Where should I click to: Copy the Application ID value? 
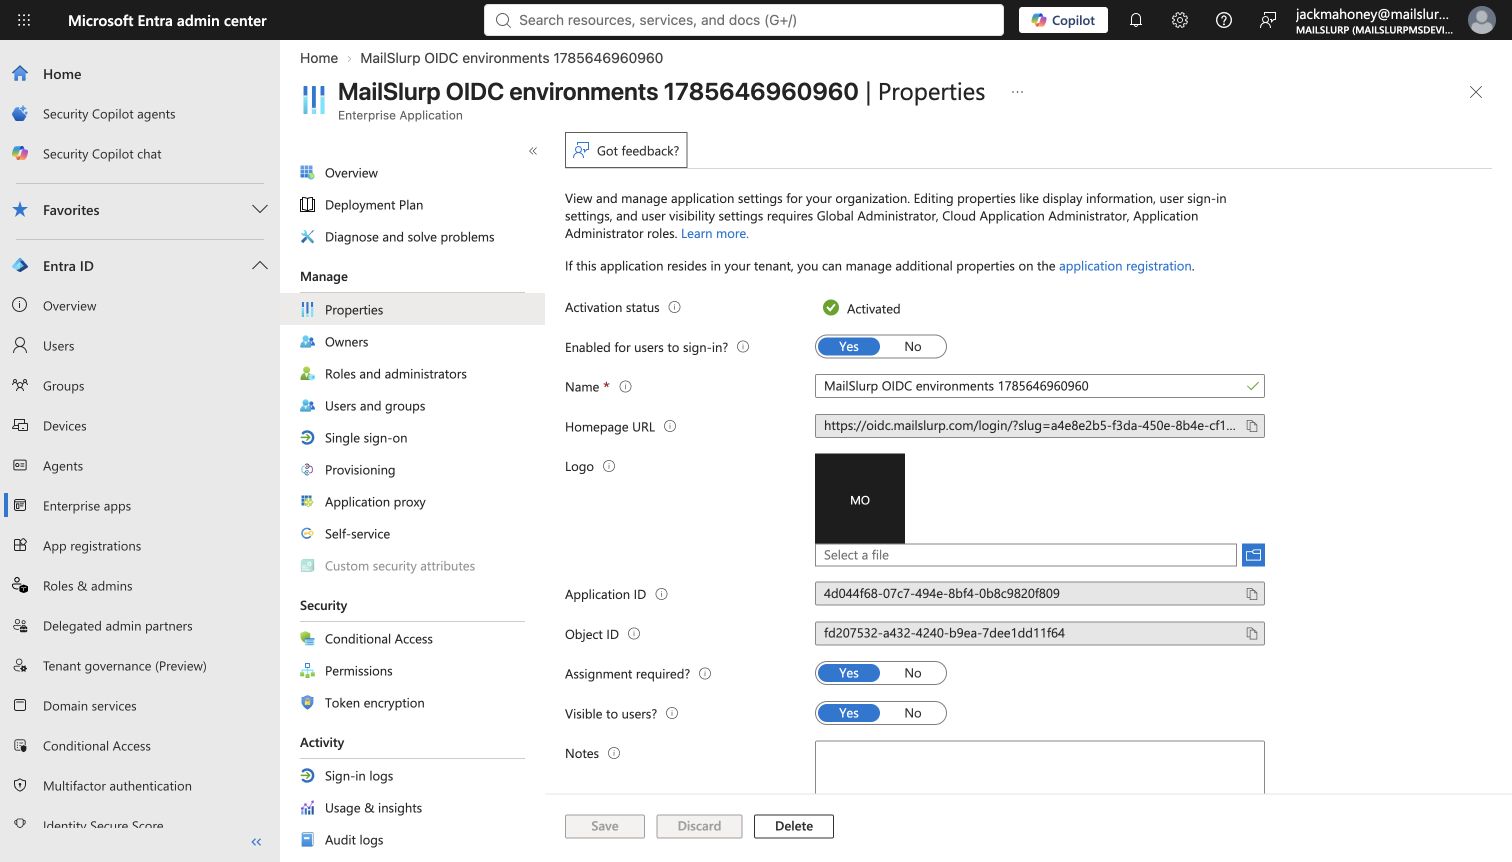[1251, 594]
